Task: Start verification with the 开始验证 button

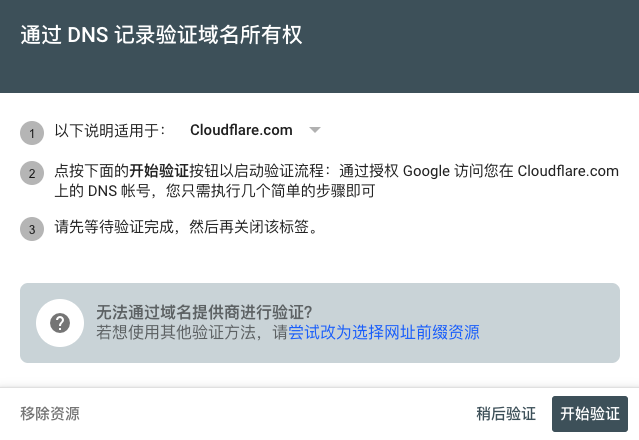Action: pyautogui.click(x=590, y=414)
